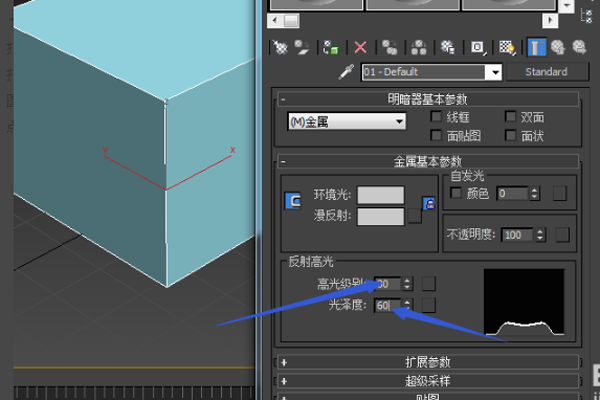Enable the 双面 checkbox
600x400 pixels.
point(510,116)
